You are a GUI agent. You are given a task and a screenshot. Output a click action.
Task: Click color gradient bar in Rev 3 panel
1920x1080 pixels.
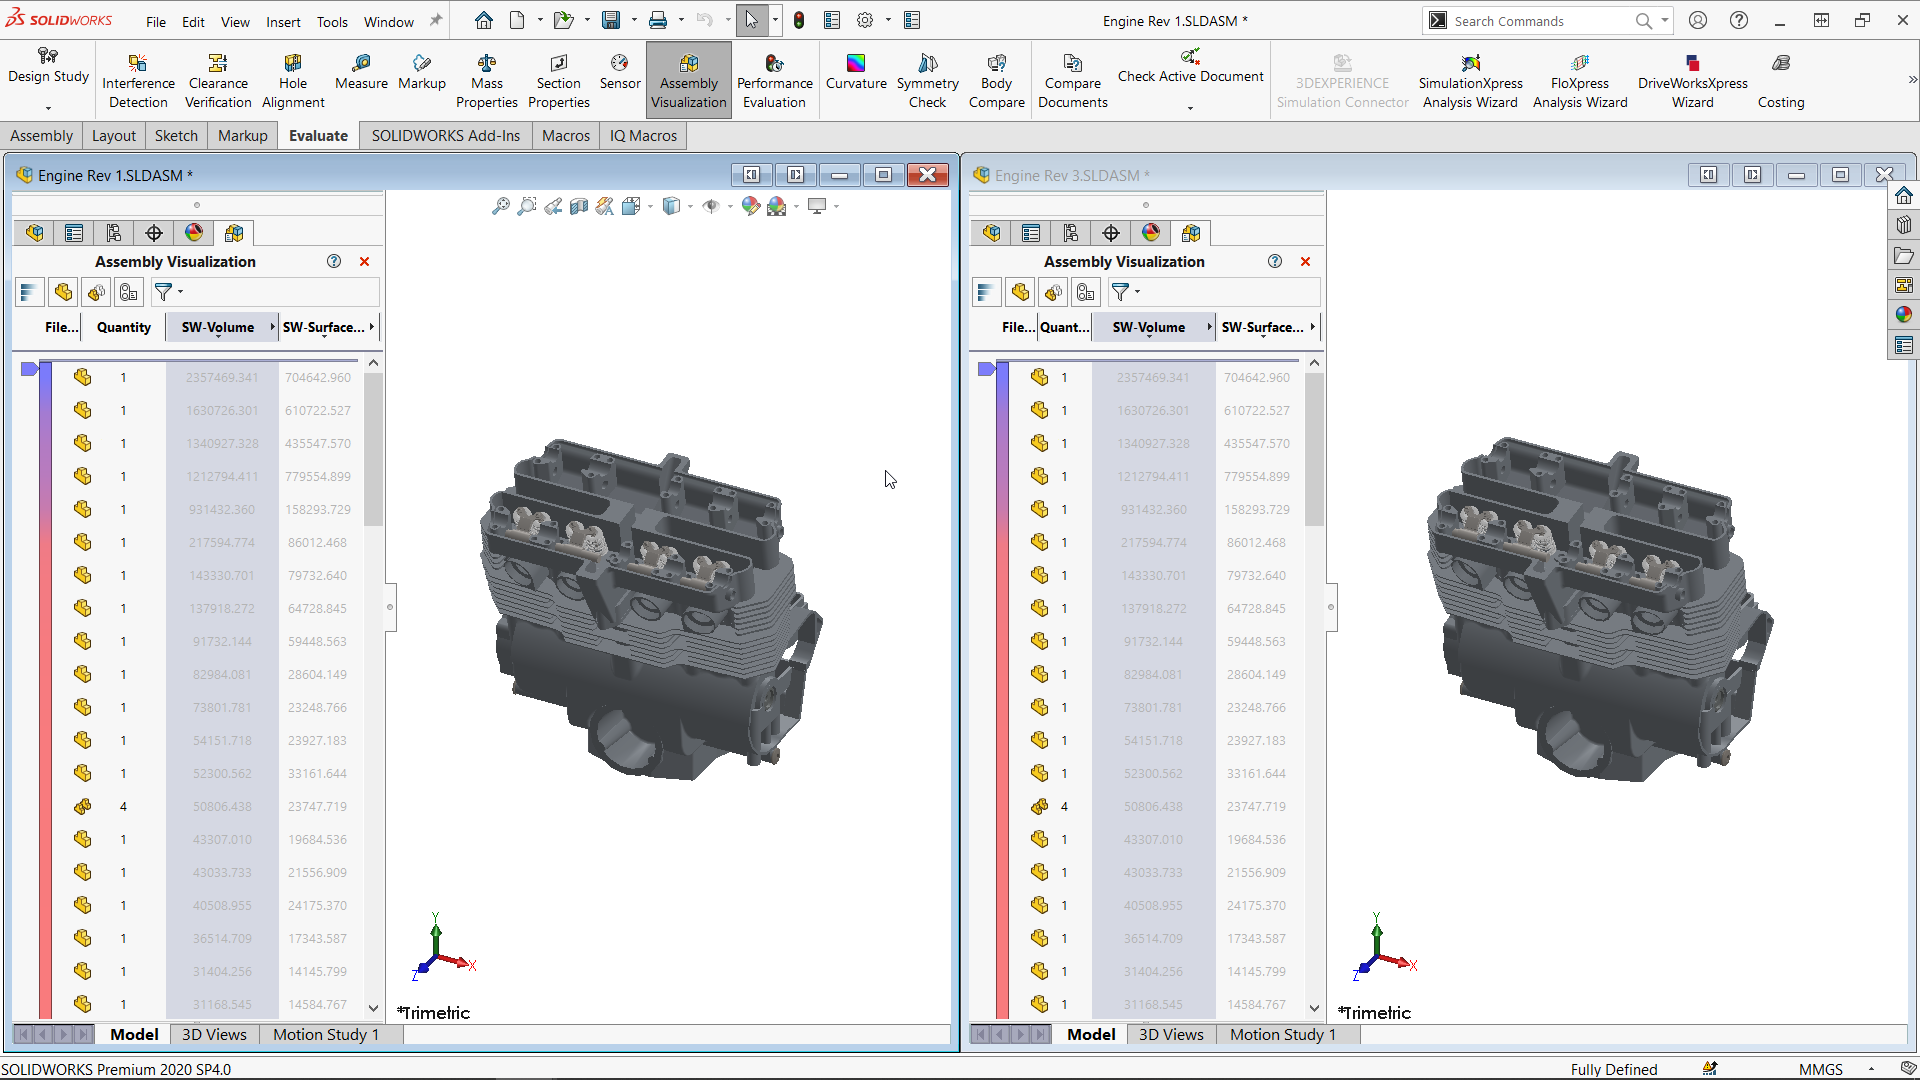click(1002, 690)
